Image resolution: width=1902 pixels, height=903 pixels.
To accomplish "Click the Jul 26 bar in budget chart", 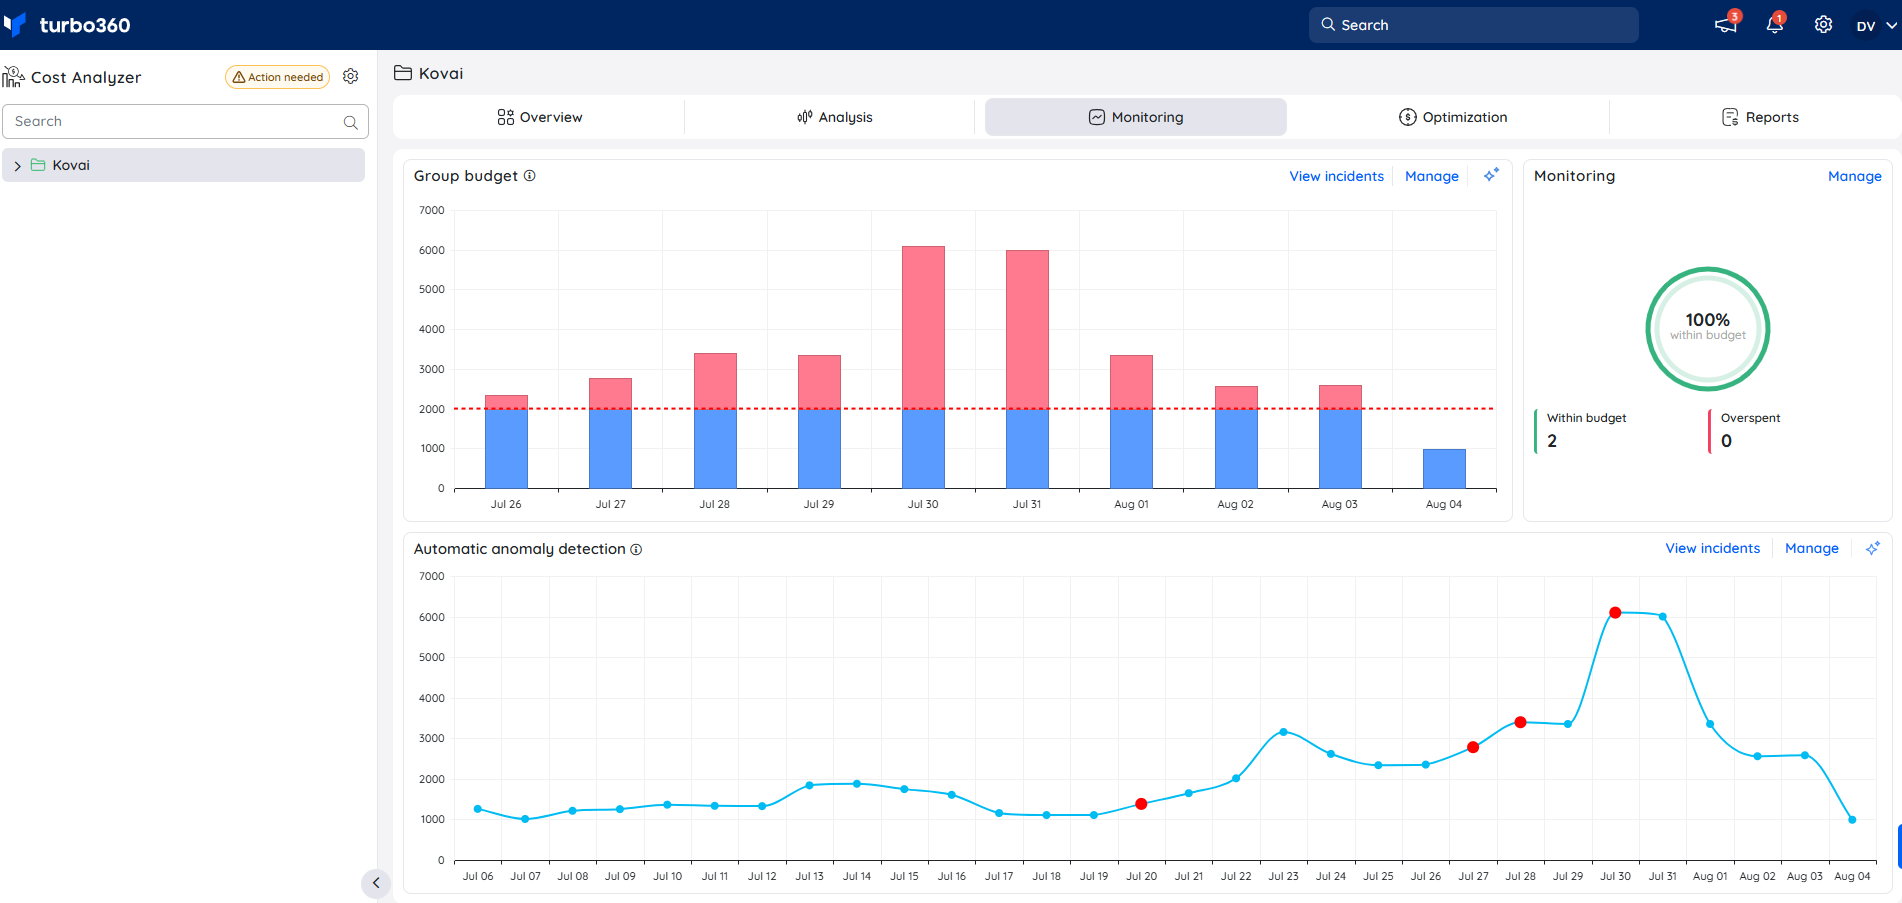I will click(506, 441).
